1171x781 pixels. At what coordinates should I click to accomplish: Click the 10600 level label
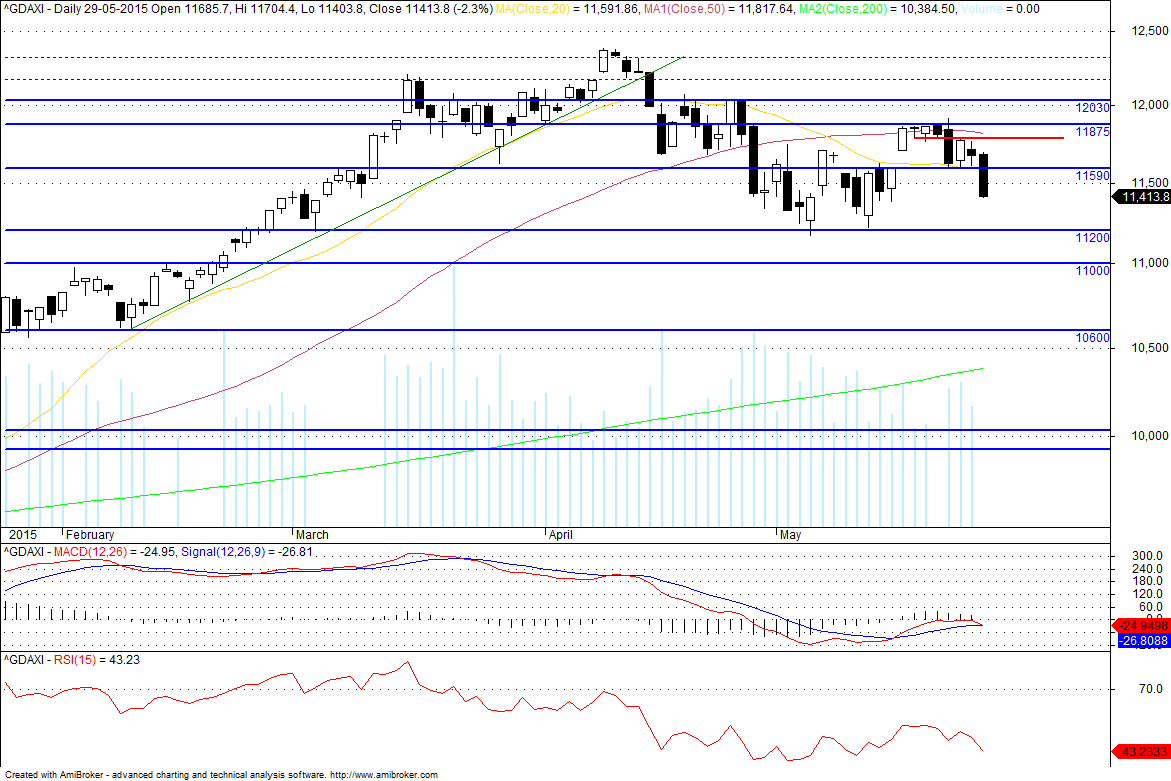[x=1092, y=337]
